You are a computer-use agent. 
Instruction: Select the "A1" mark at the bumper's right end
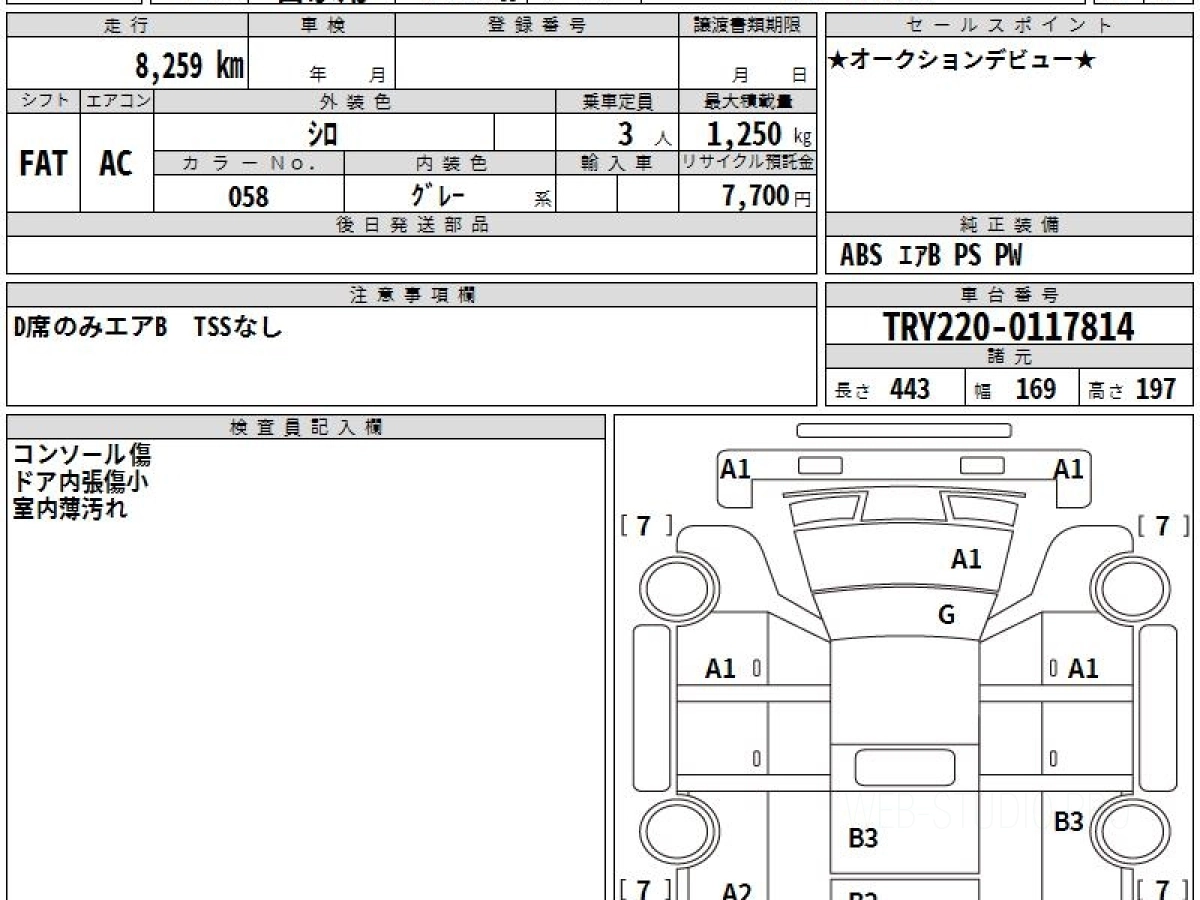click(x=1069, y=467)
